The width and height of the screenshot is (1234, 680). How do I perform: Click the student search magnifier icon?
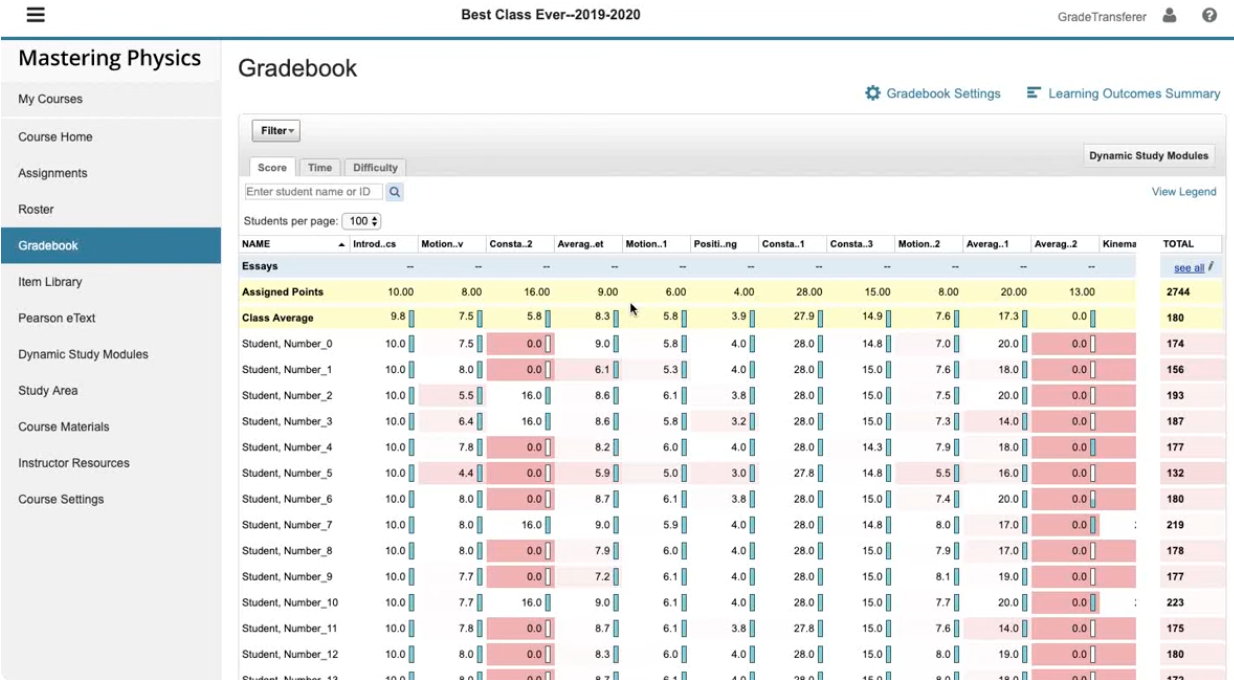pos(395,191)
